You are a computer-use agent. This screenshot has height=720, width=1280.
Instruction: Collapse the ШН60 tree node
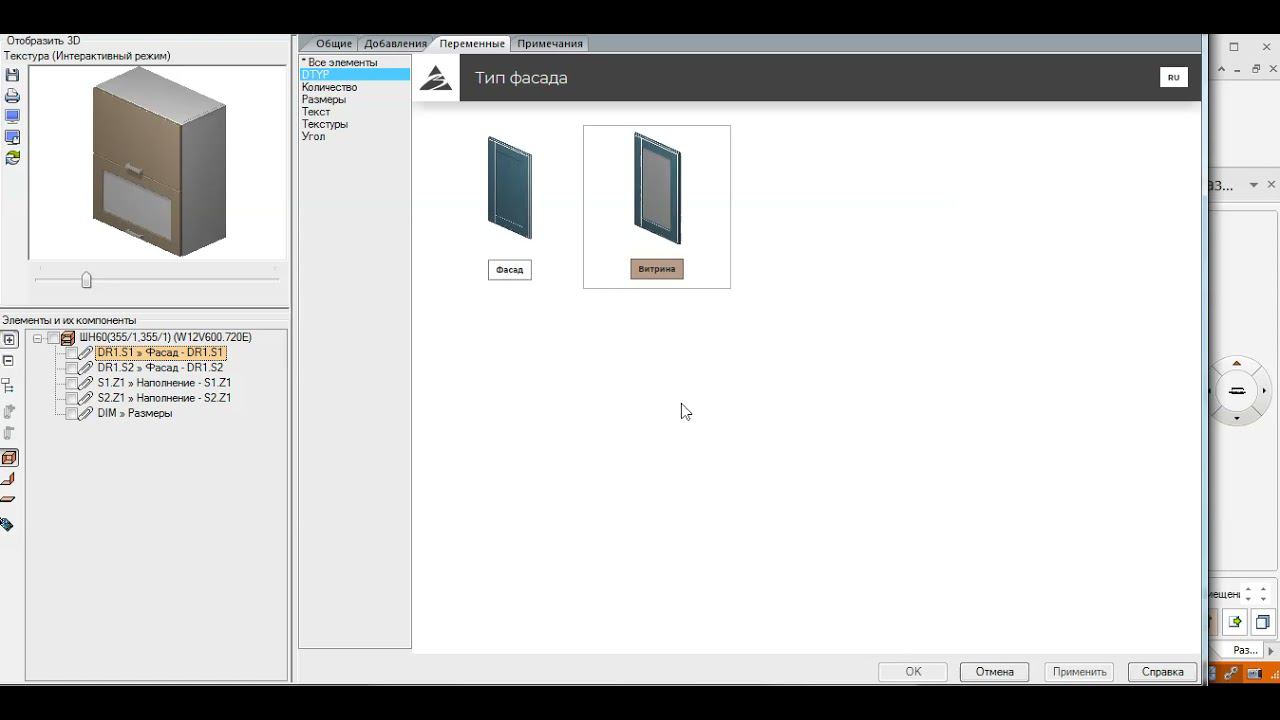(x=38, y=338)
